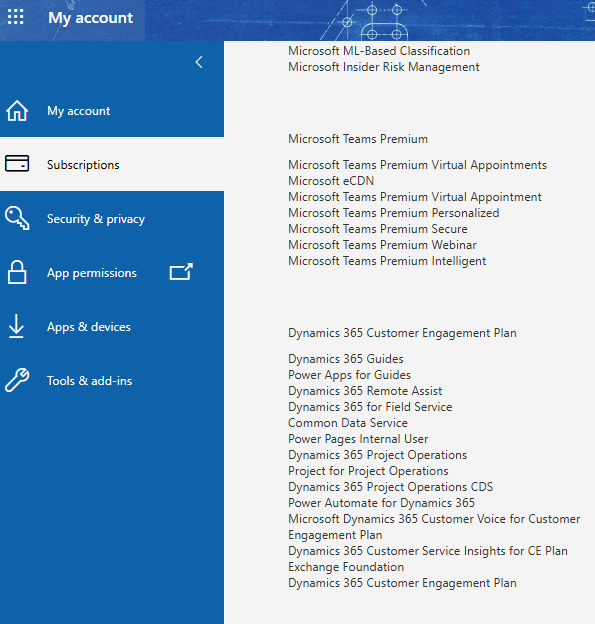The image size is (595, 624).
Task: Click Microsoft Teams Premium Virtual Appointments
Action: (x=417, y=165)
